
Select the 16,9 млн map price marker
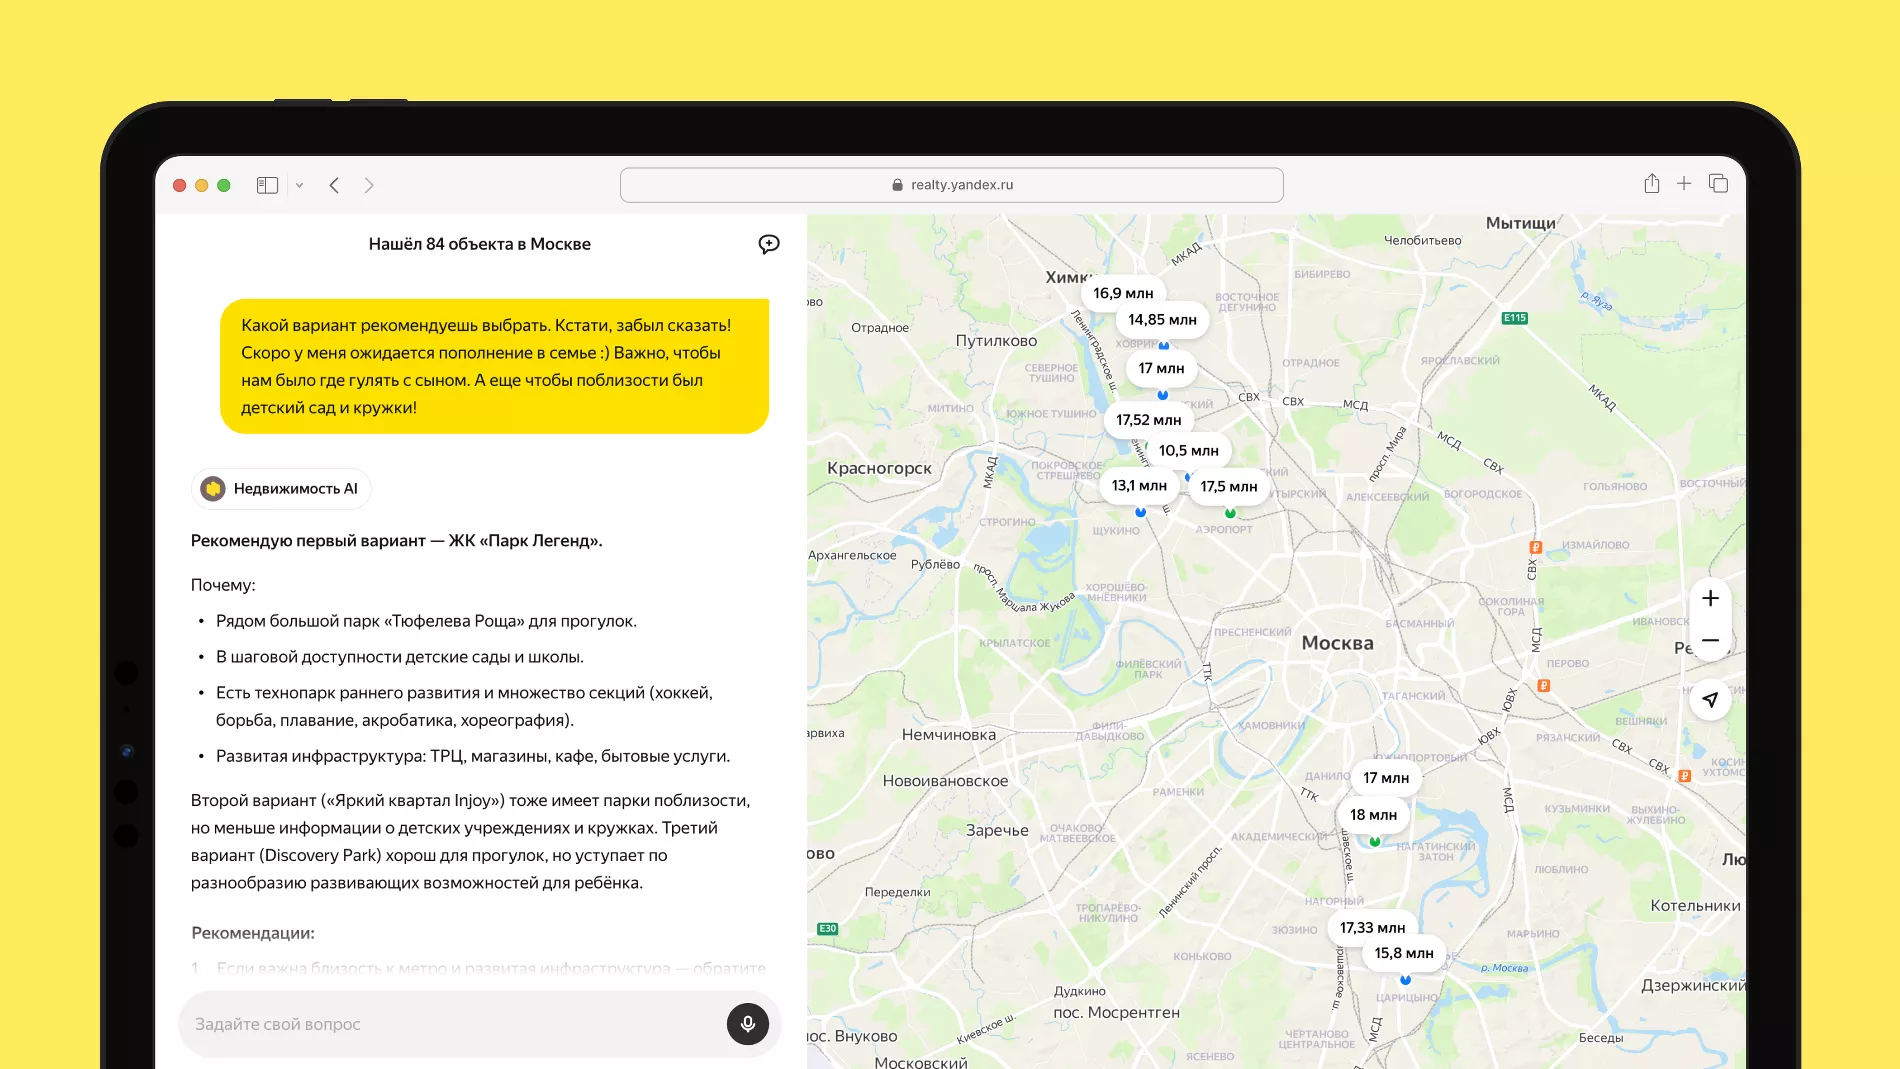pos(1122,293)
